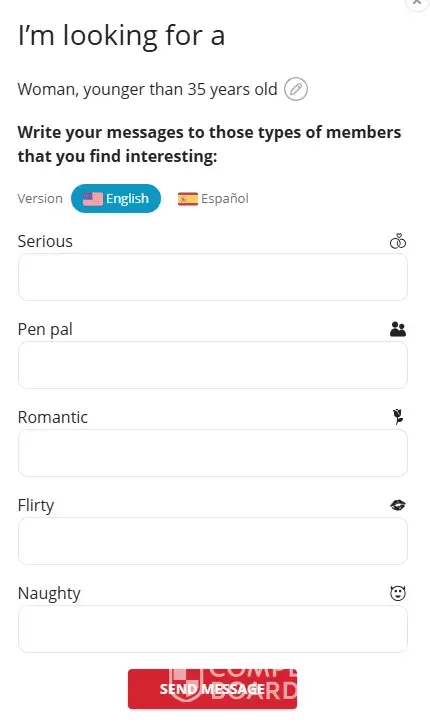Click the devil smiley icon for Naughty

pos(398,593)
